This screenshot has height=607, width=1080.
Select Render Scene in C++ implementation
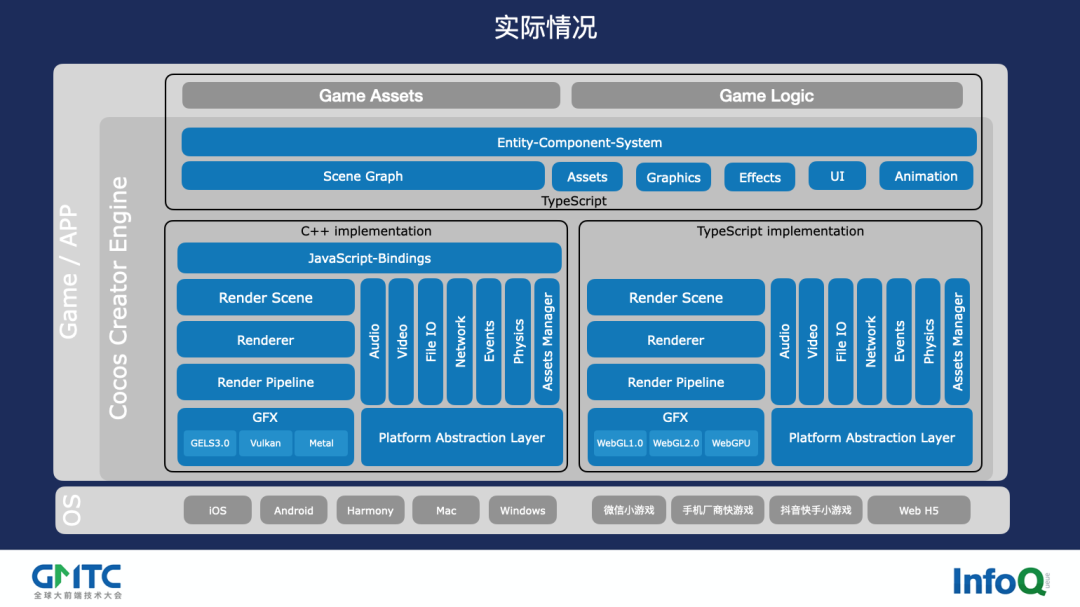coord(266,298)
